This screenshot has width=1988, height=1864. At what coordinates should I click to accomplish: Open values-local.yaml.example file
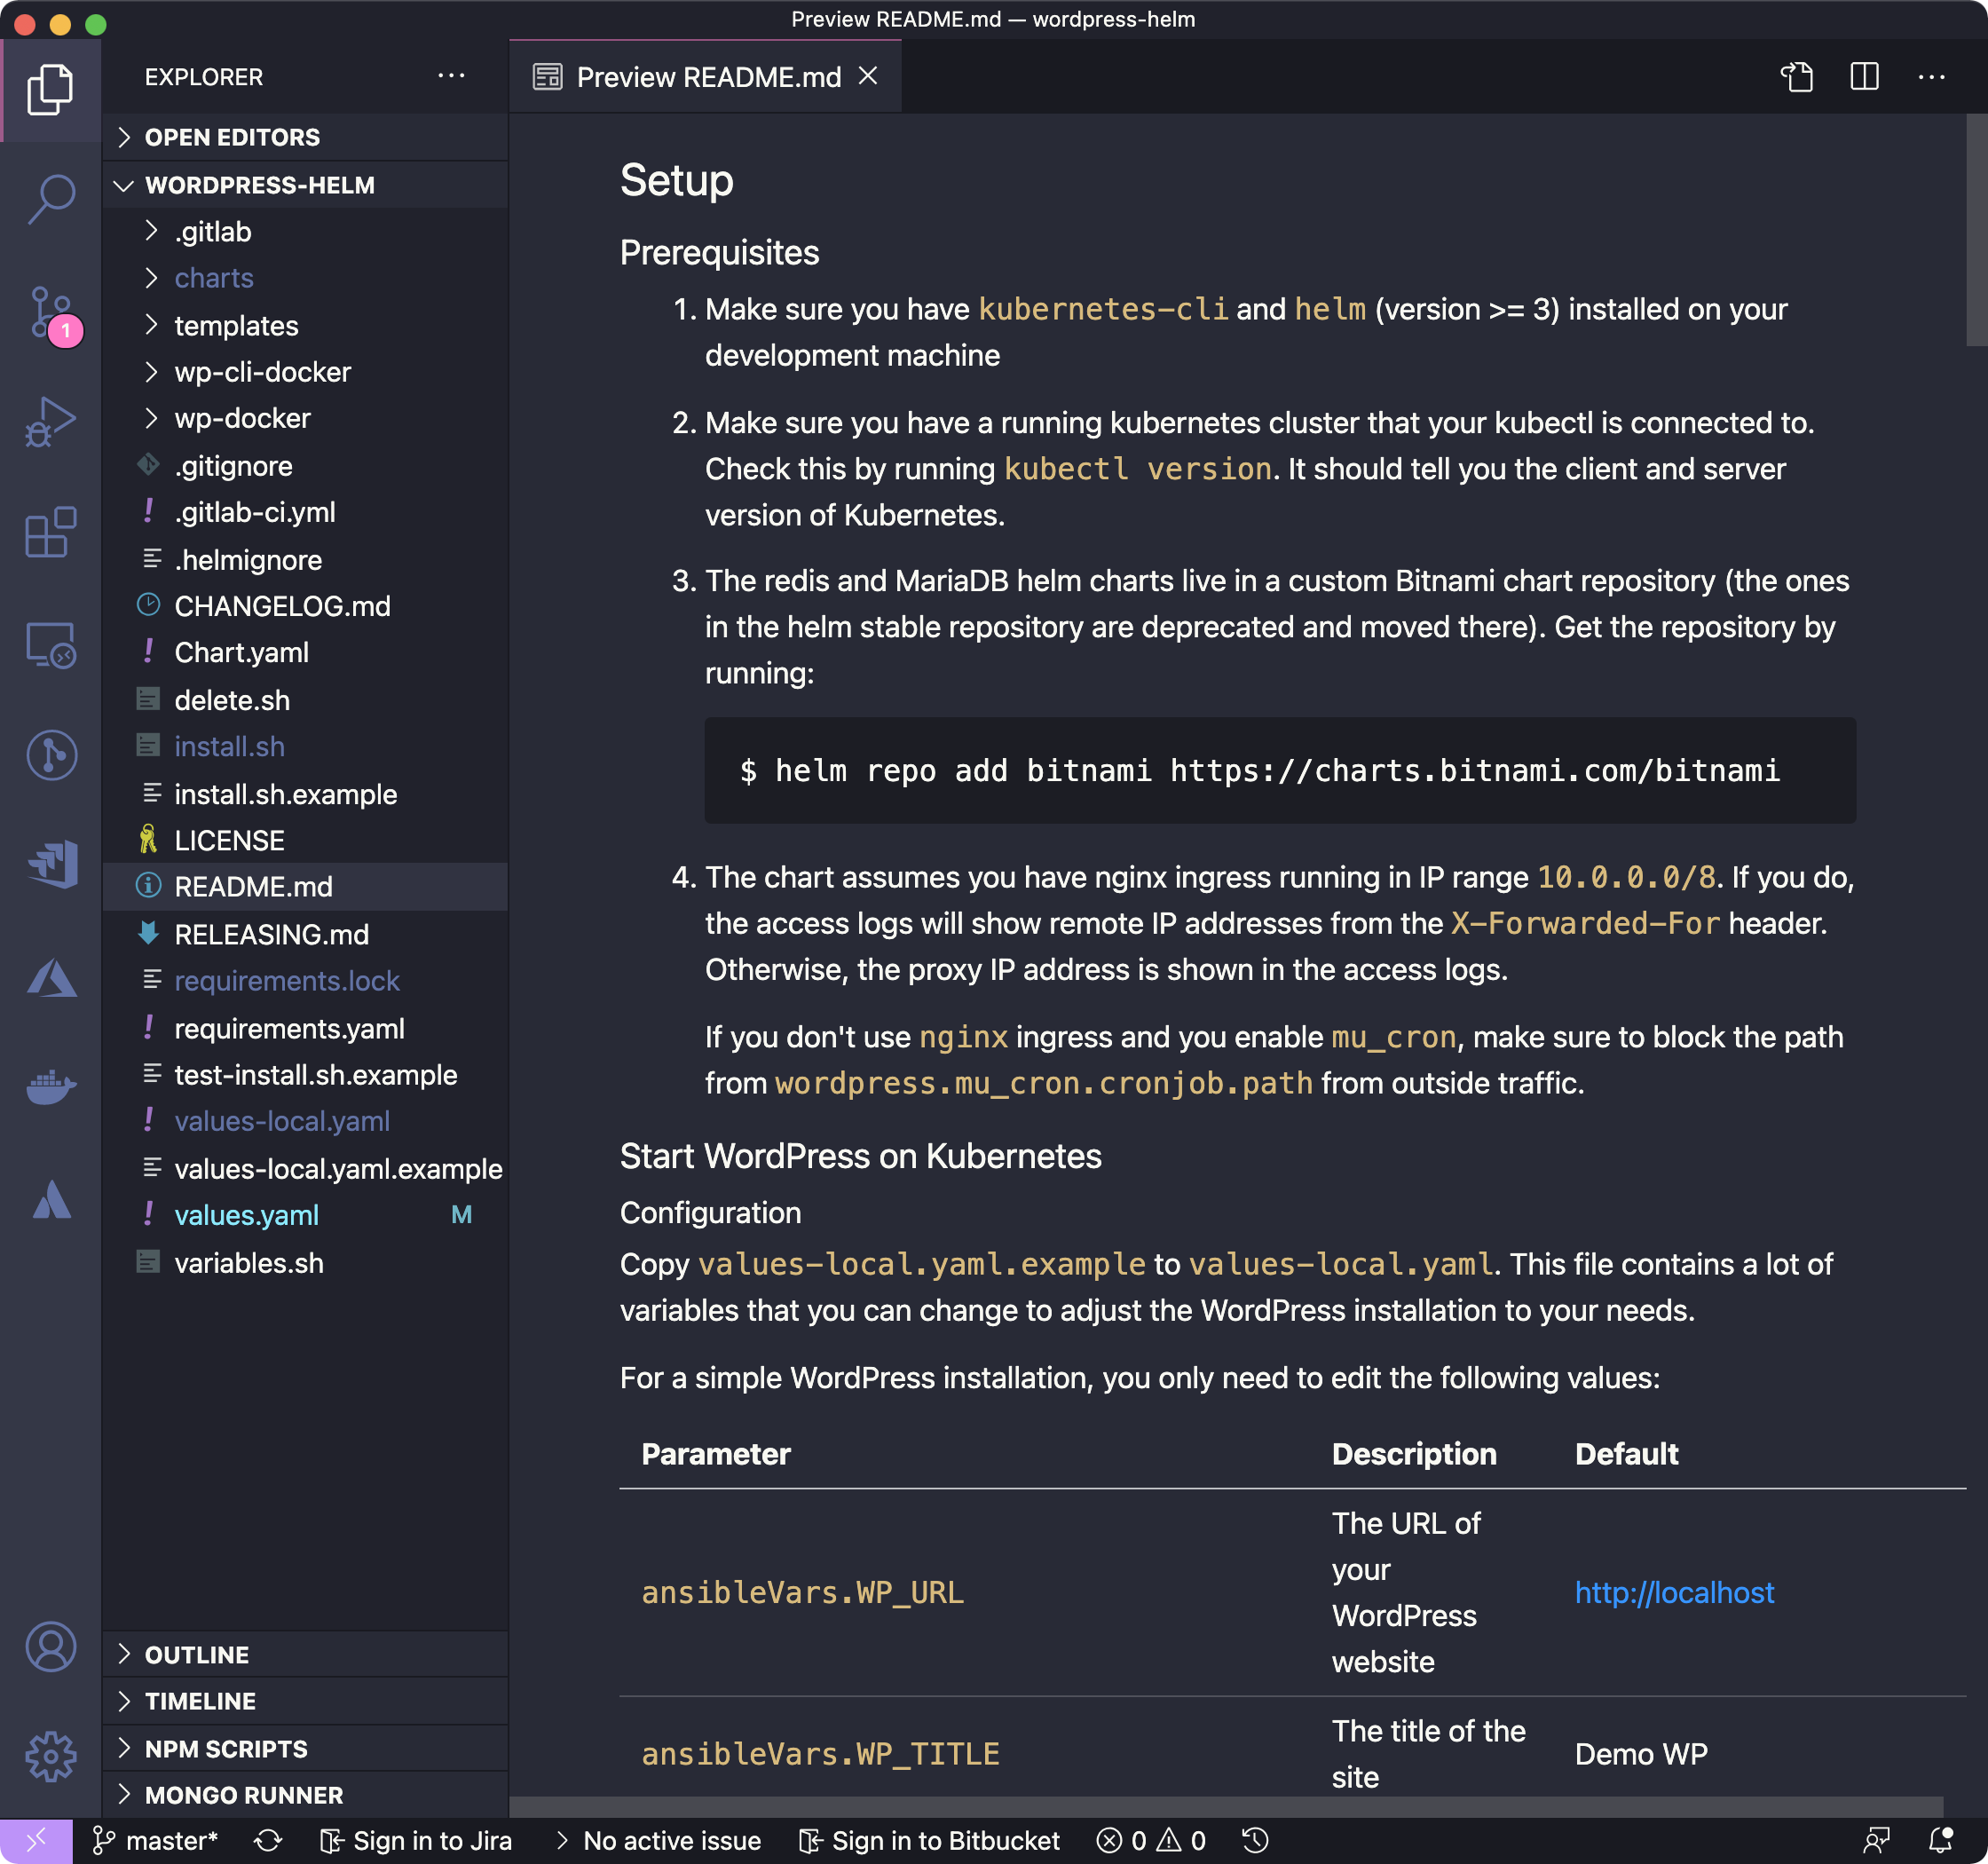[x=306, y=1169]
